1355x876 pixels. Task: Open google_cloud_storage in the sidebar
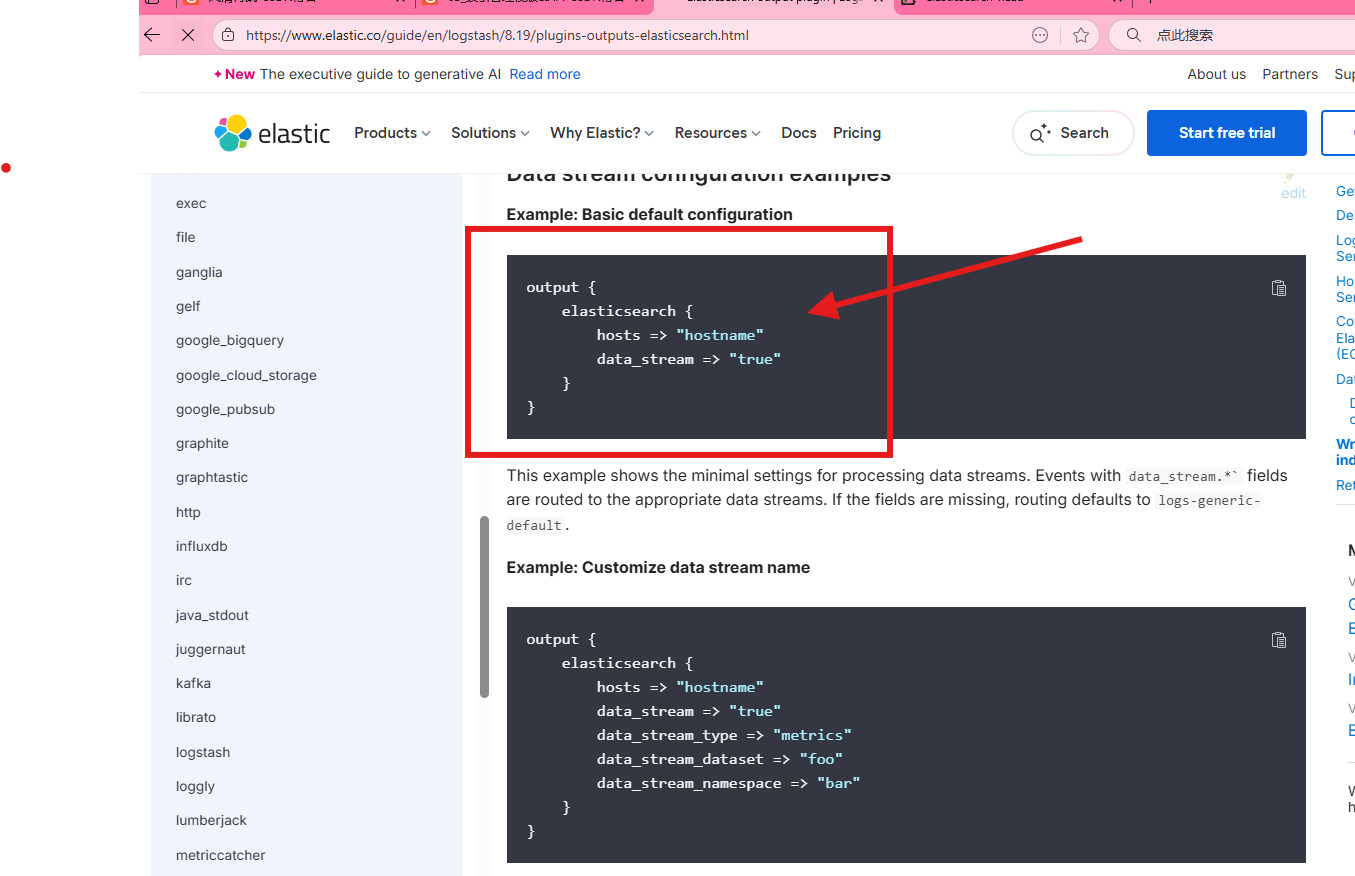(246, 375)
